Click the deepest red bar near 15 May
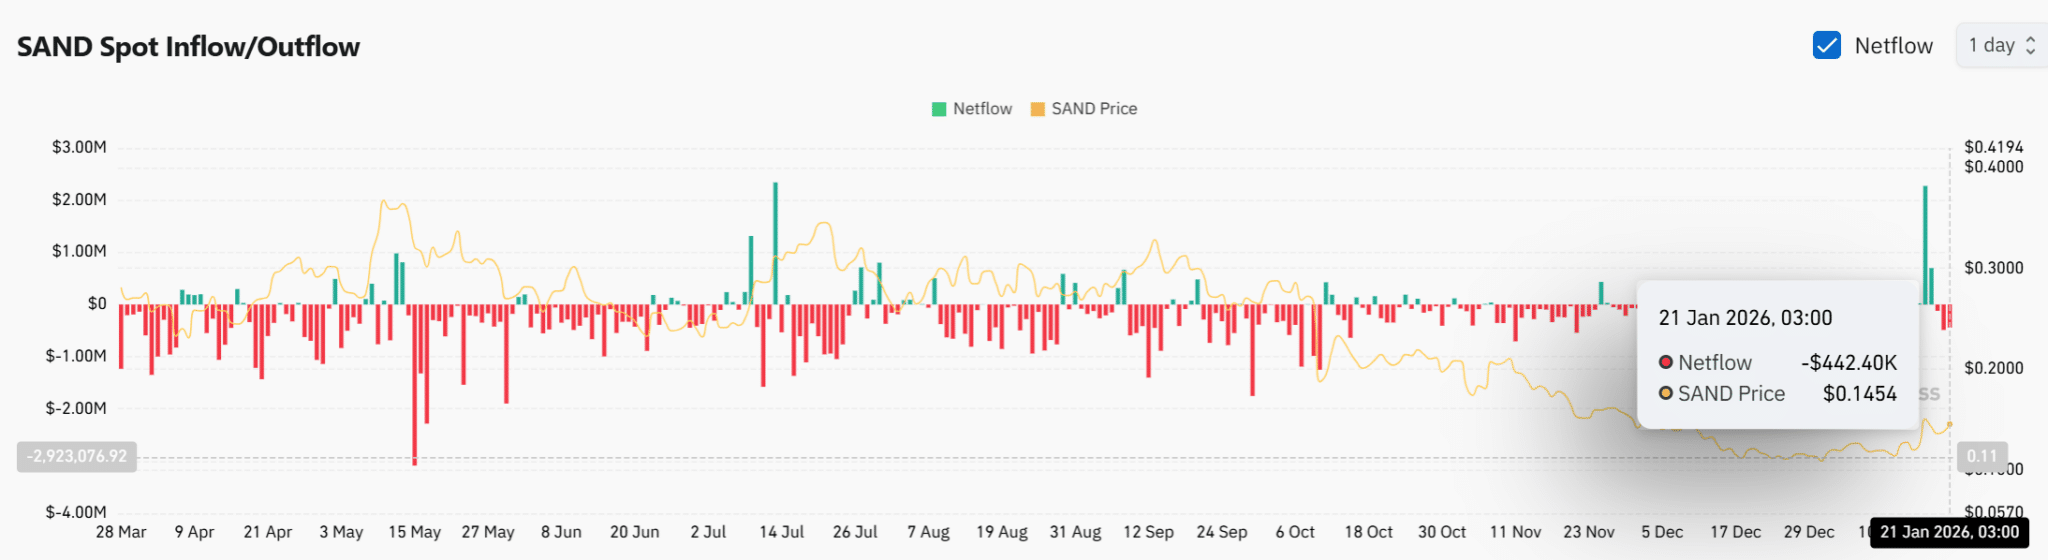The image size is (2048, 560). [x=414, y=385]
